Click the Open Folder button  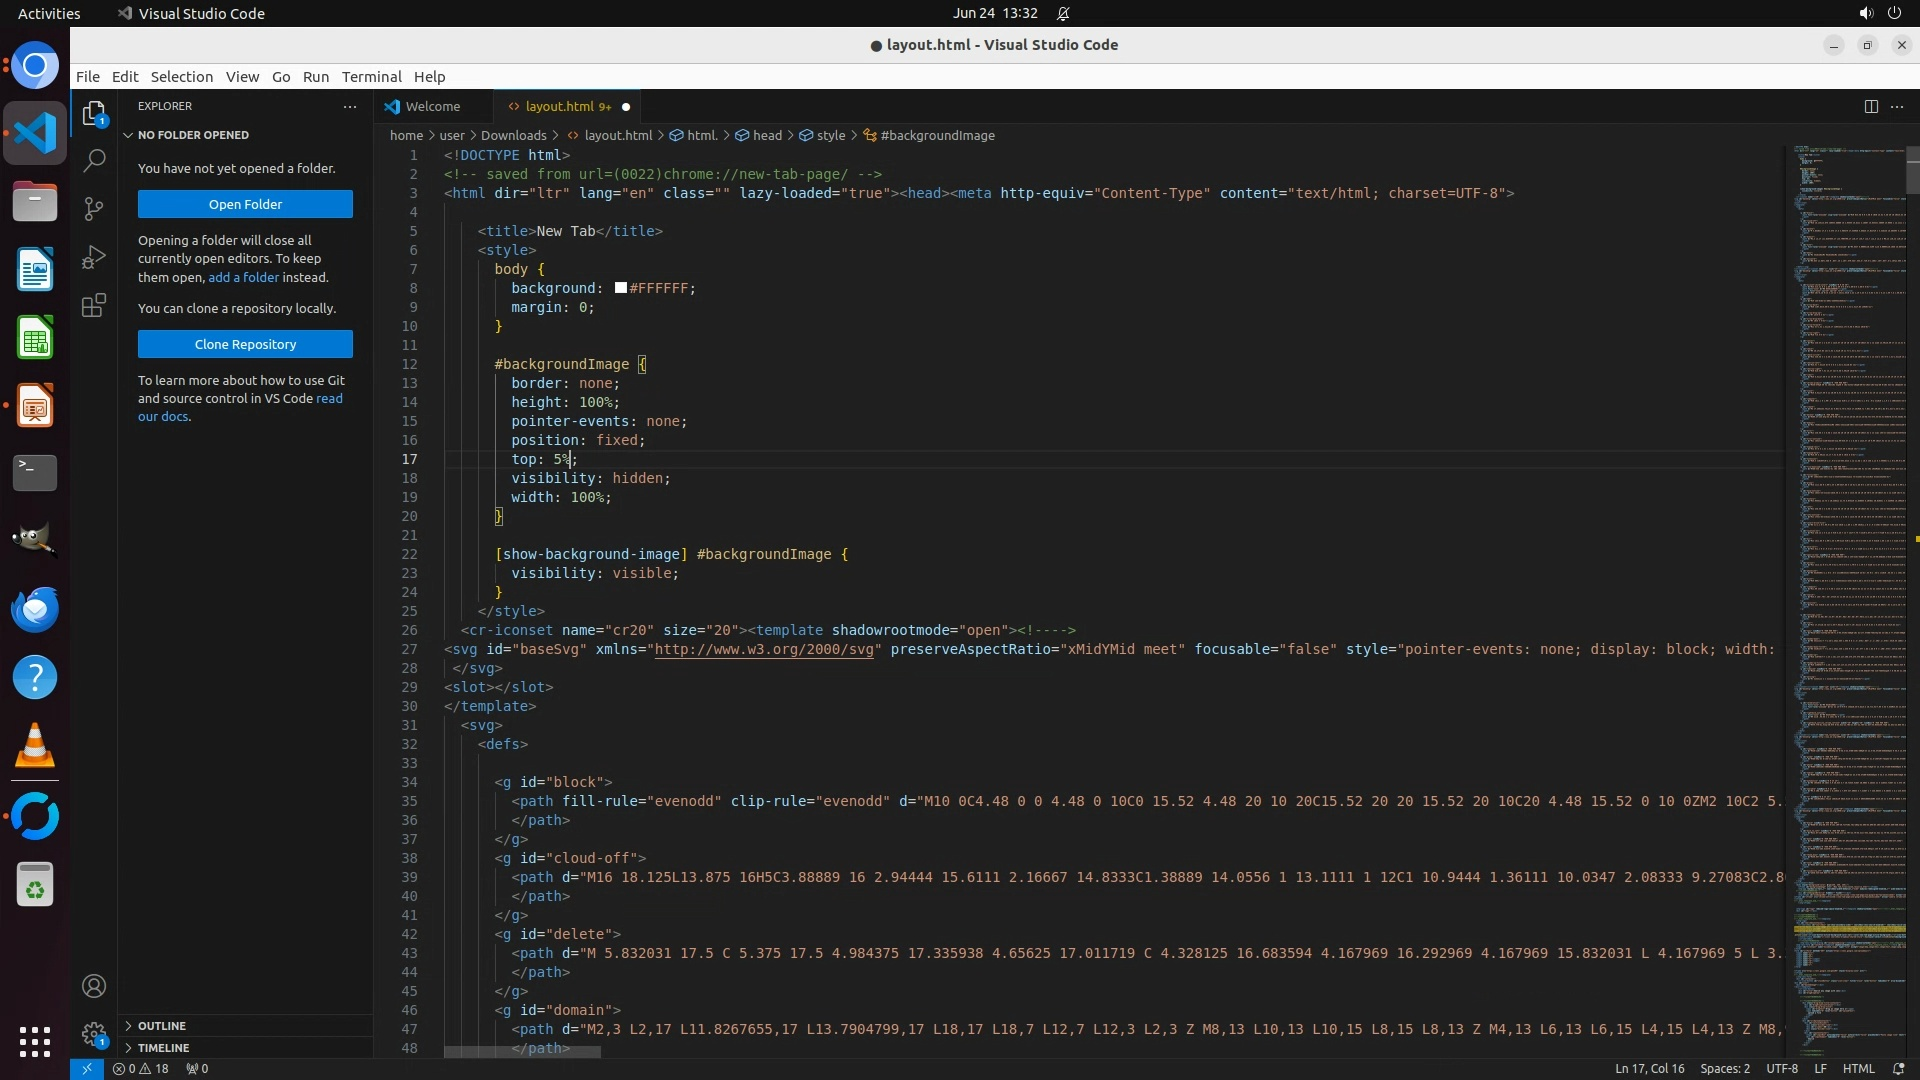pyautogui.click(x=245, y=204)
